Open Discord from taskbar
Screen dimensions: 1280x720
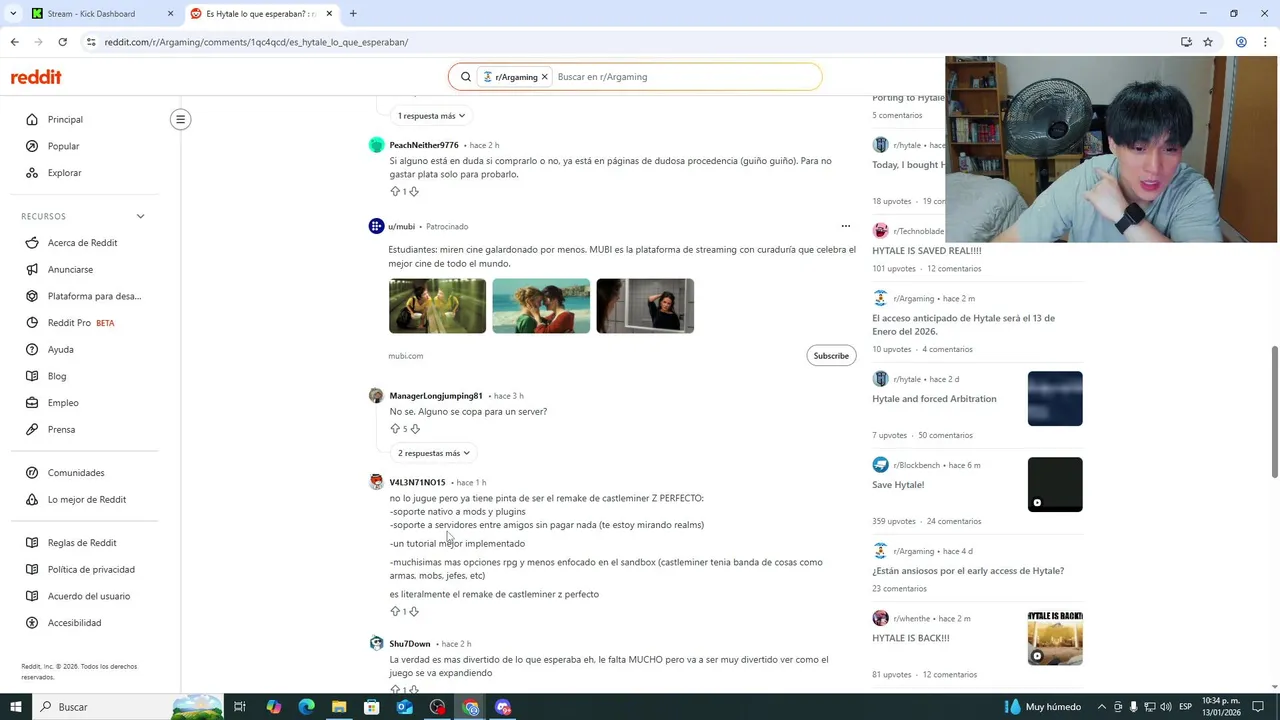click(x=503, y=707)
